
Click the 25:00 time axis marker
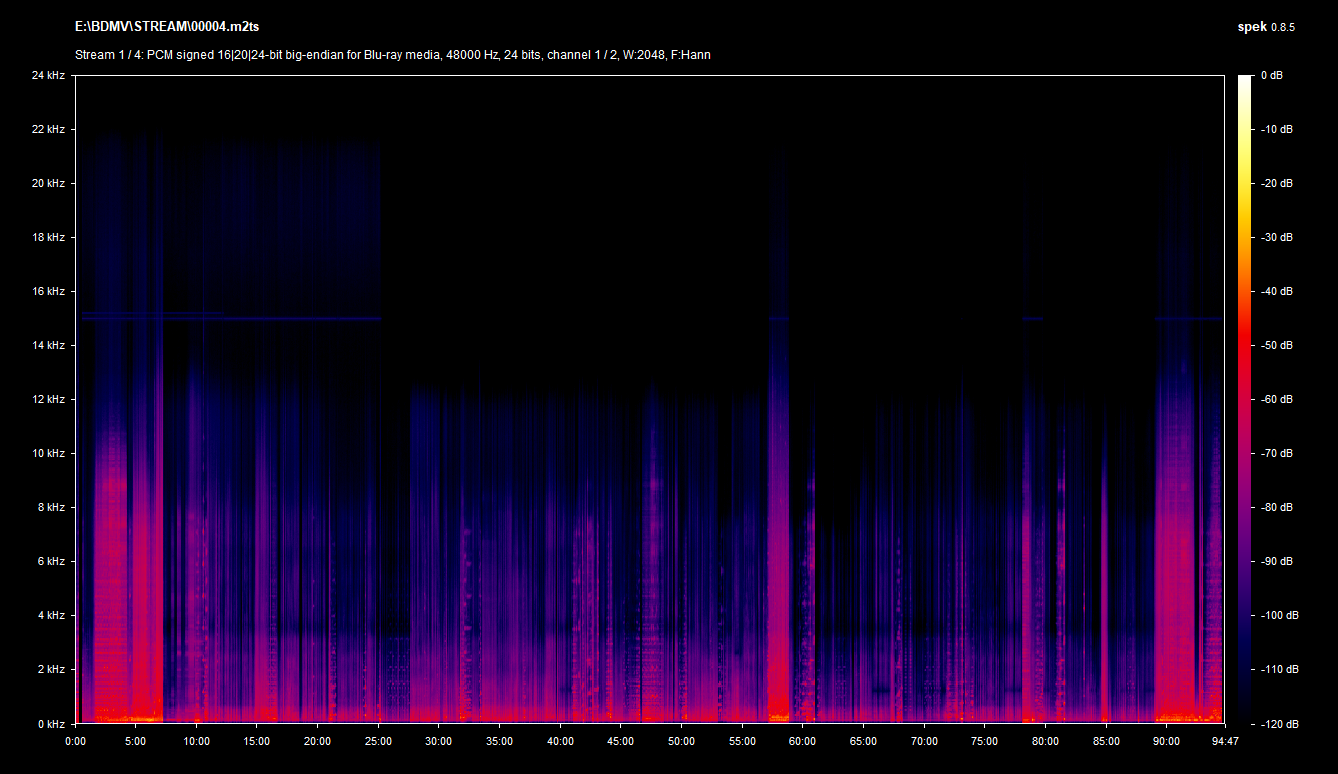pos(378,741)
